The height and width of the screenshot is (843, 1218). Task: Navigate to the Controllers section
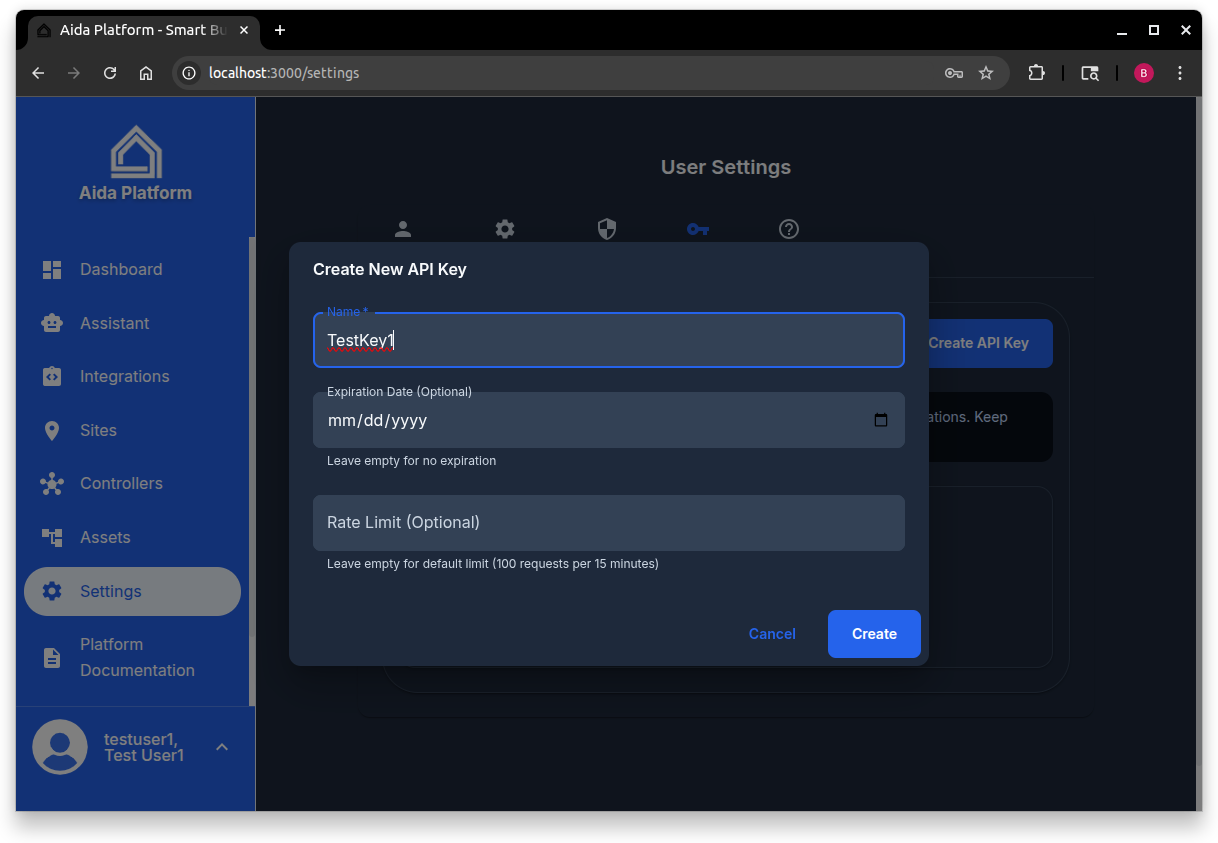point(121,483)
